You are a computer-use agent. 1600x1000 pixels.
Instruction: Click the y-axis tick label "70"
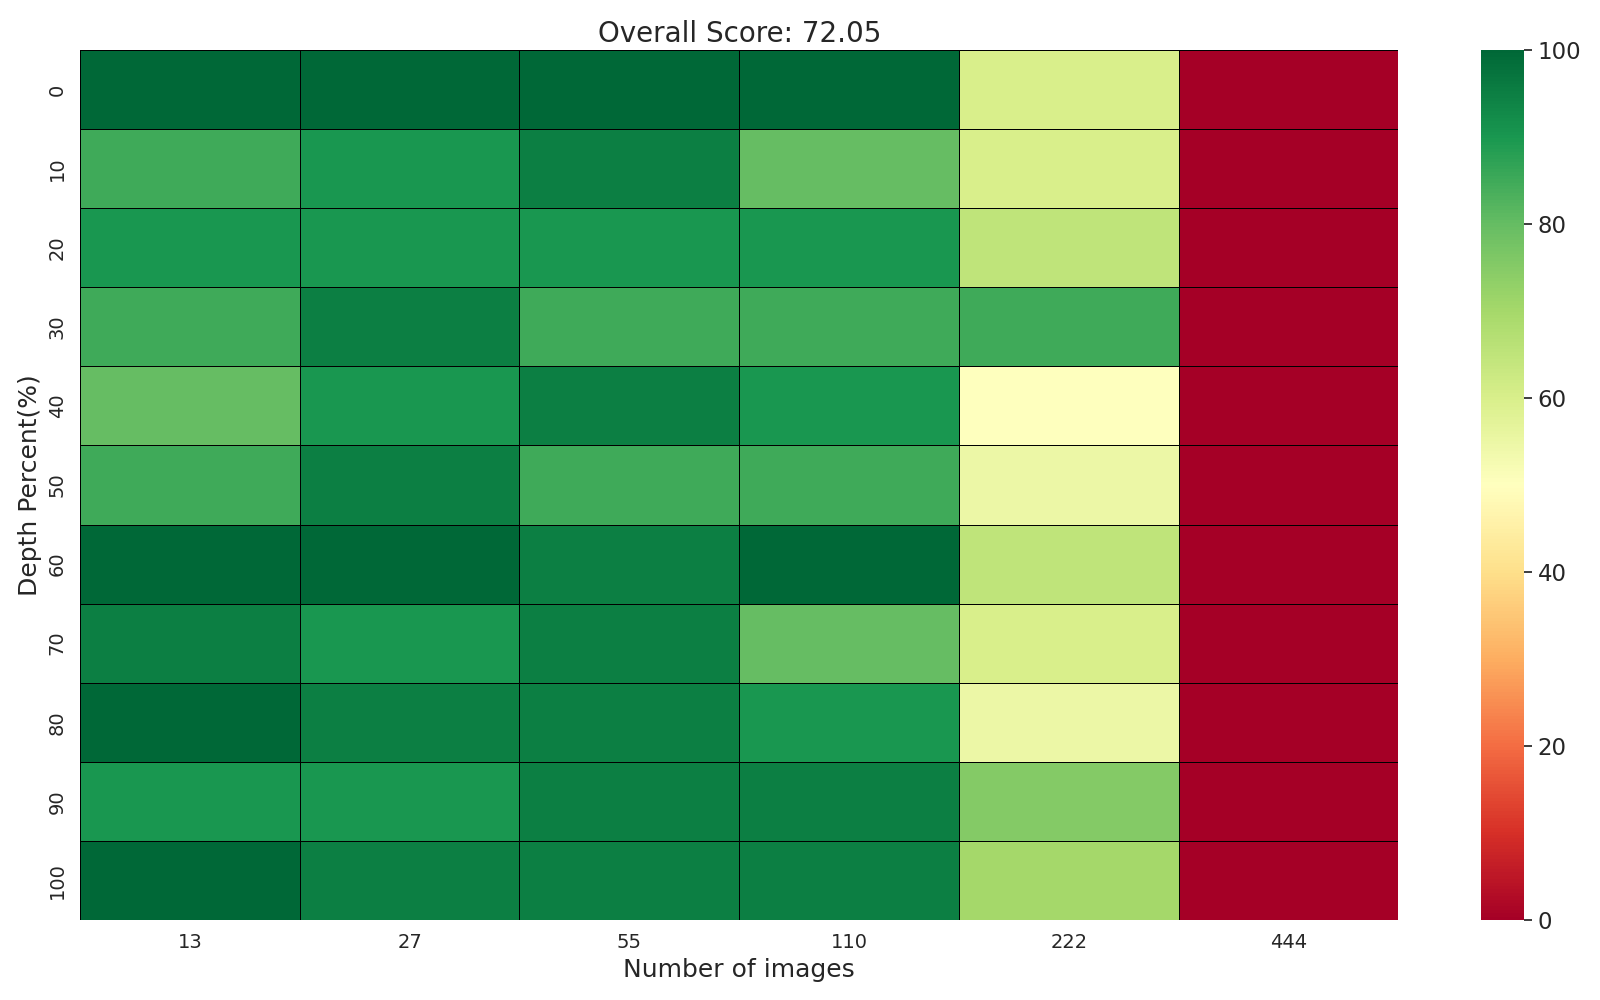[57, 643]
